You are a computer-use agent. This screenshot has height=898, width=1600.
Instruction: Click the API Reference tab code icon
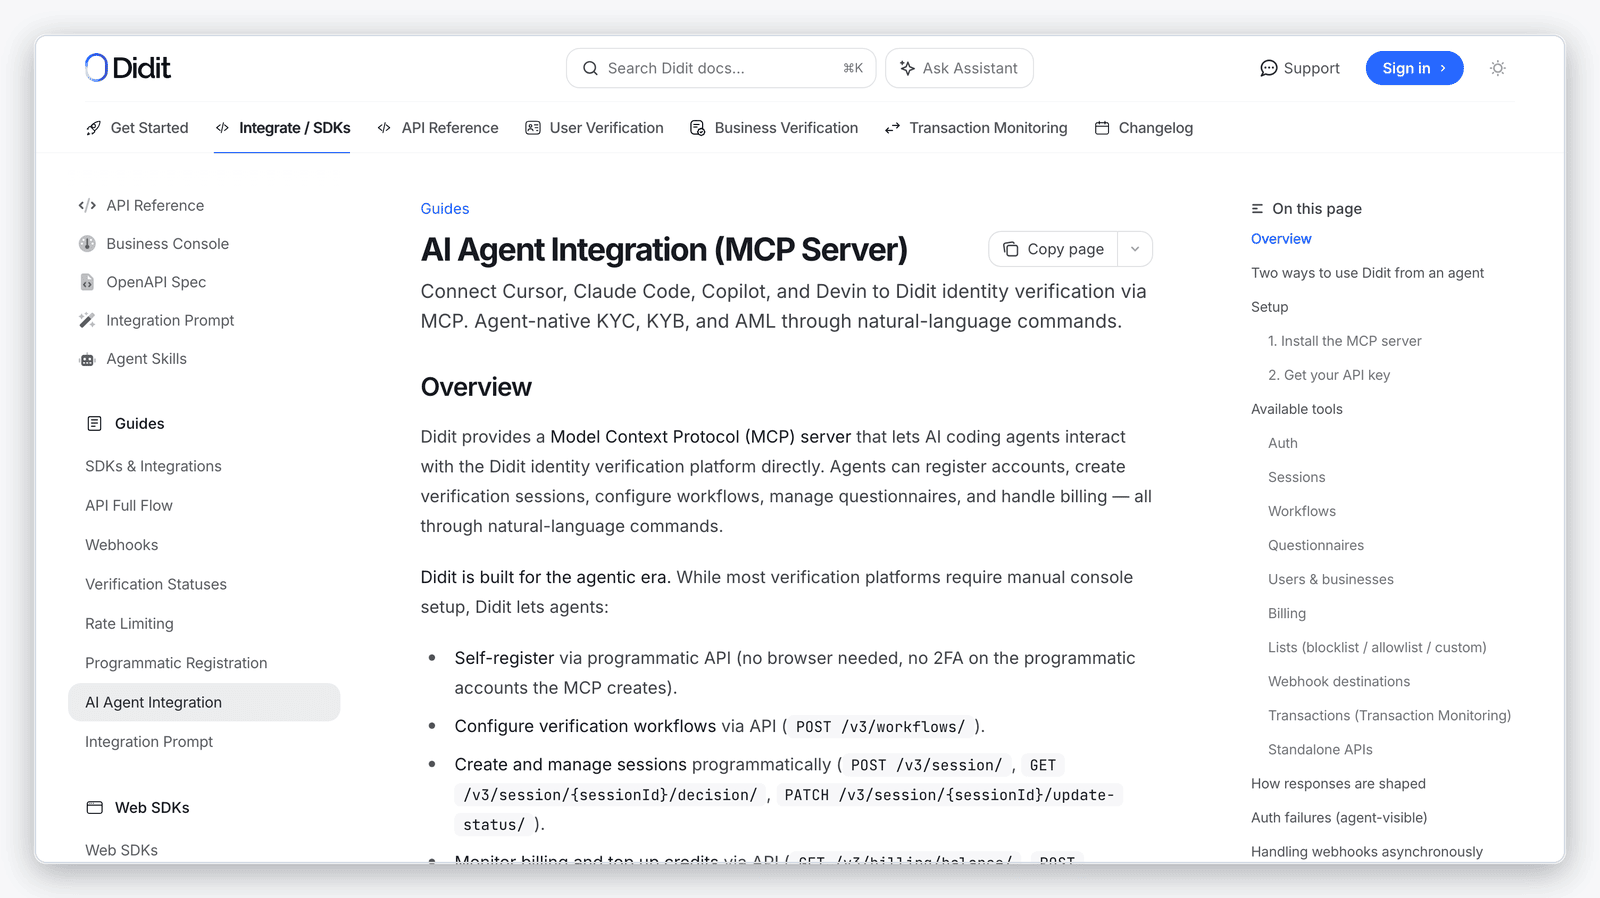[x=384, y=128]
